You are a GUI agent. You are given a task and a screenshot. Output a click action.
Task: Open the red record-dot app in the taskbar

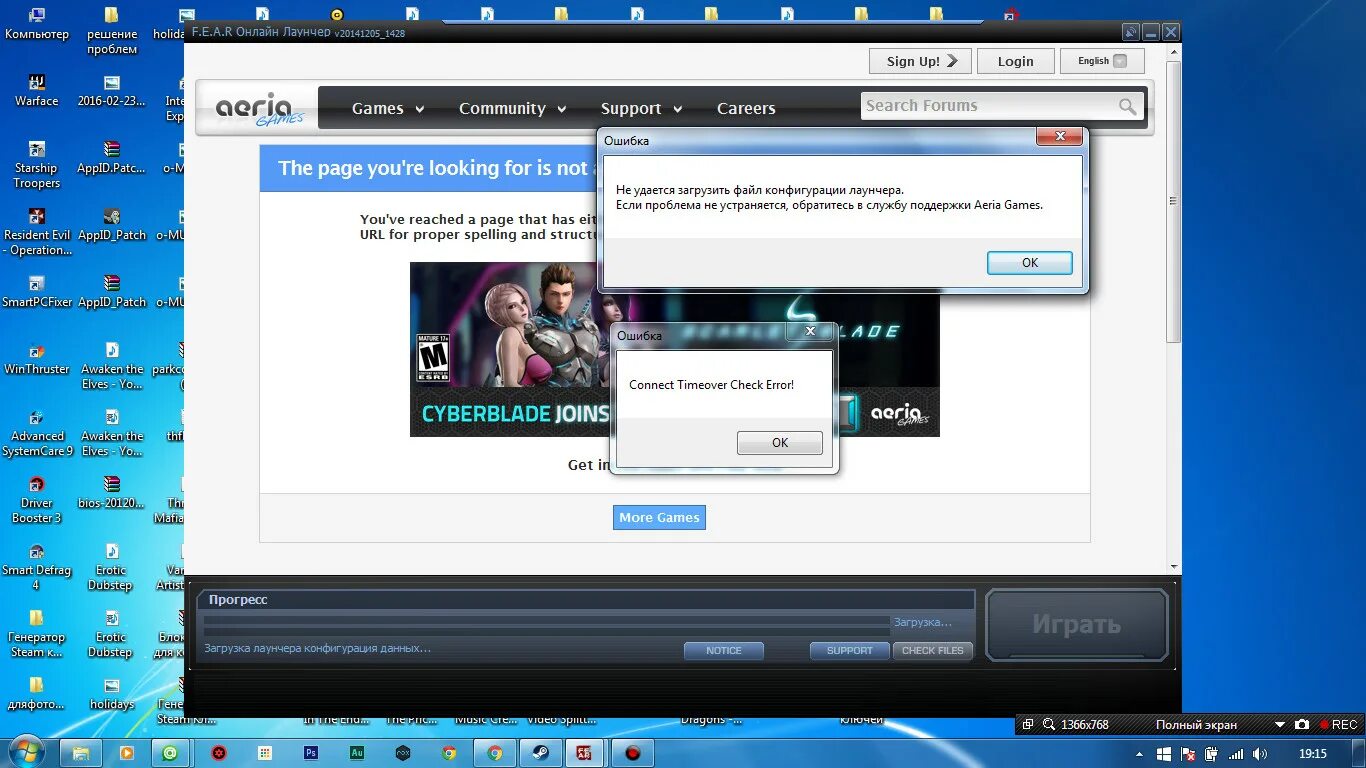click(x=632, y=753)
